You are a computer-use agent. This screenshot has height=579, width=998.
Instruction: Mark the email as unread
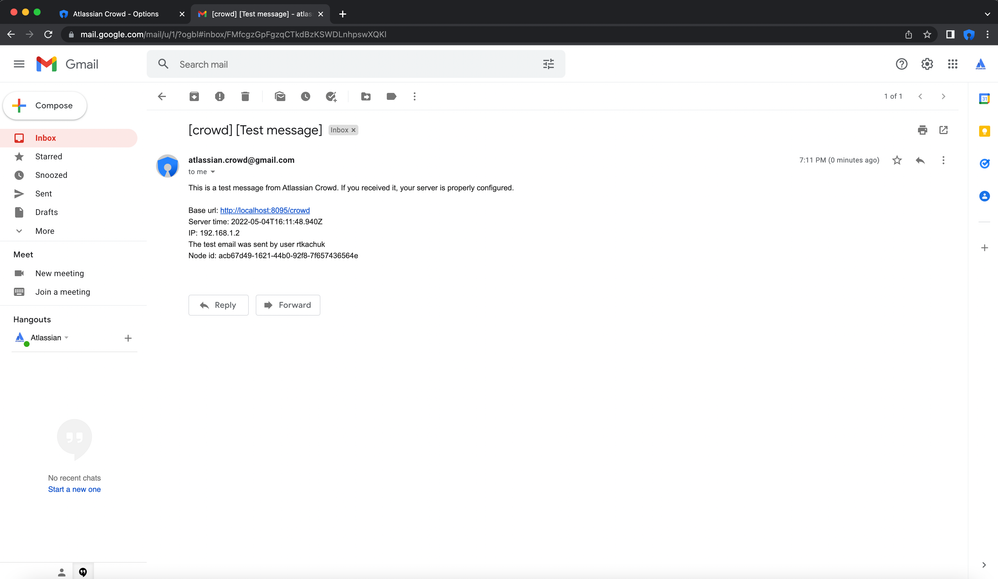280,96
